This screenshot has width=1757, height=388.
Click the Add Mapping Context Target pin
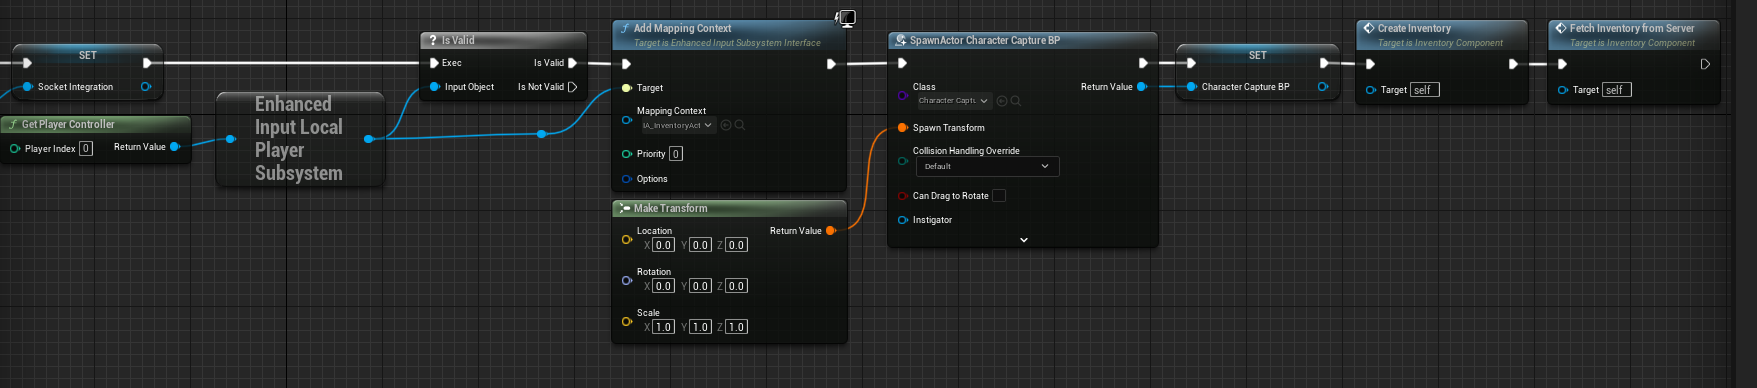click(627, 88)
